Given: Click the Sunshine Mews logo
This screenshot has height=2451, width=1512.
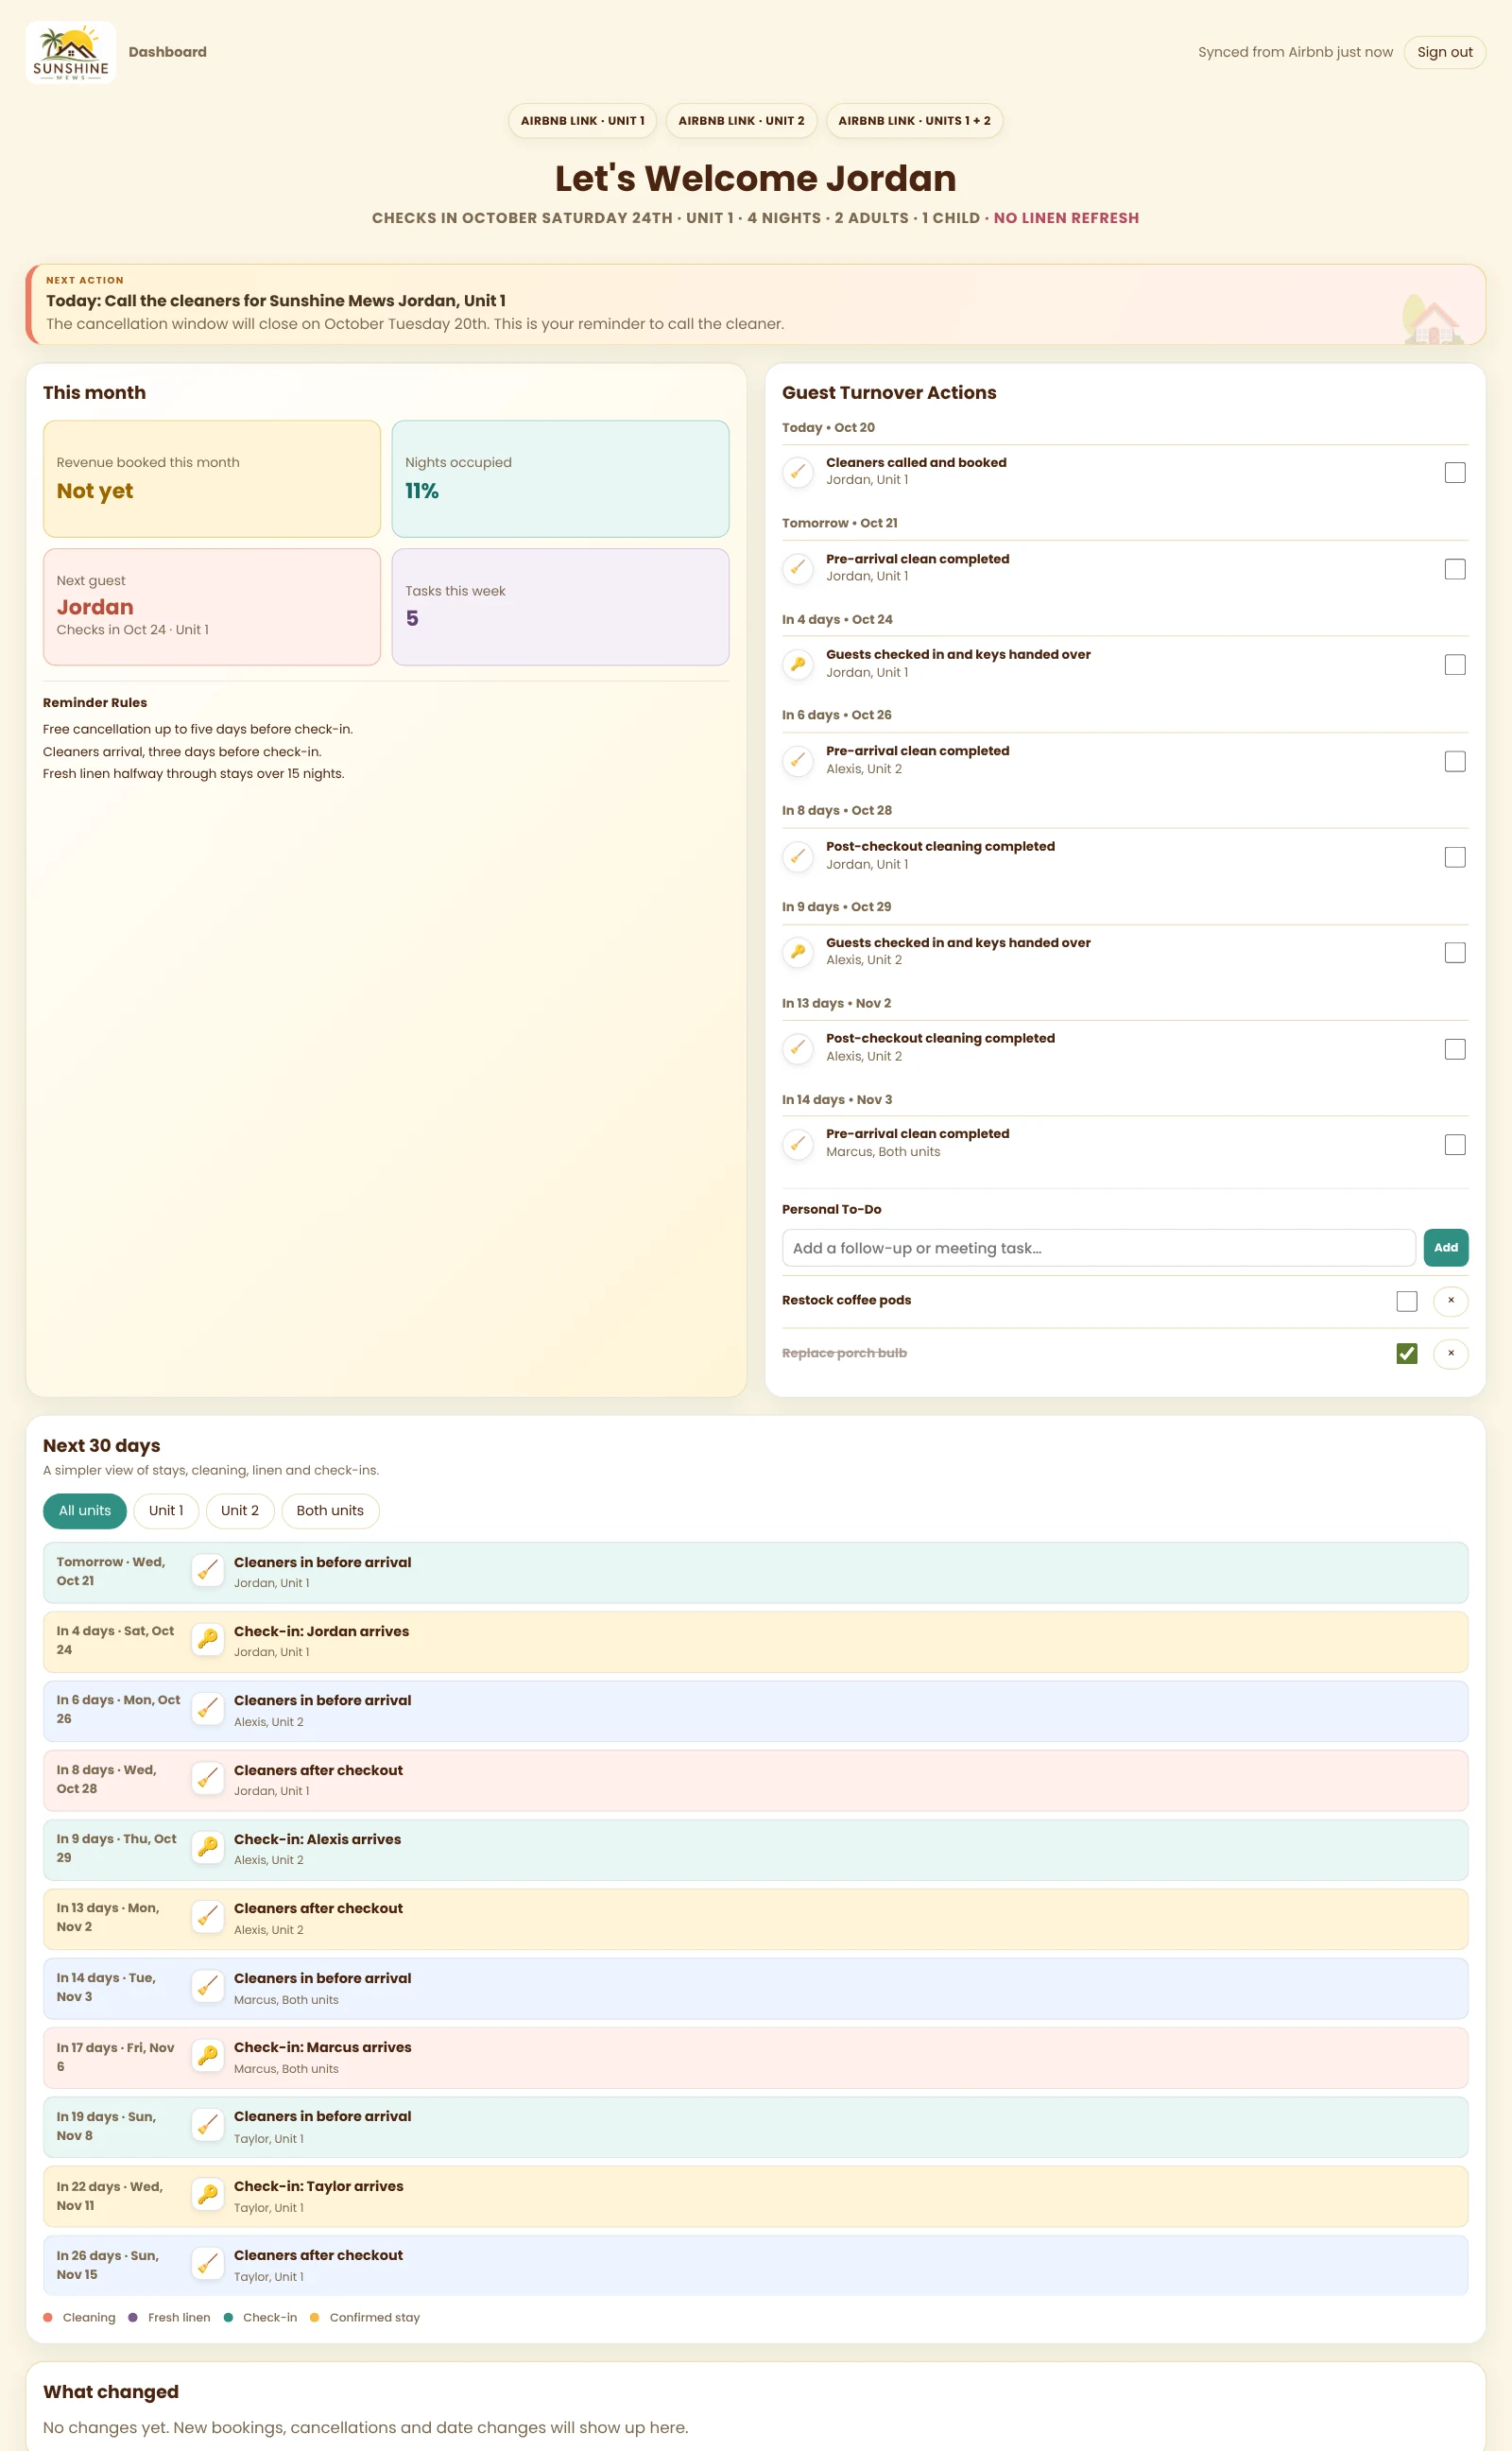Looking at the screenshot, I should 71,52.
